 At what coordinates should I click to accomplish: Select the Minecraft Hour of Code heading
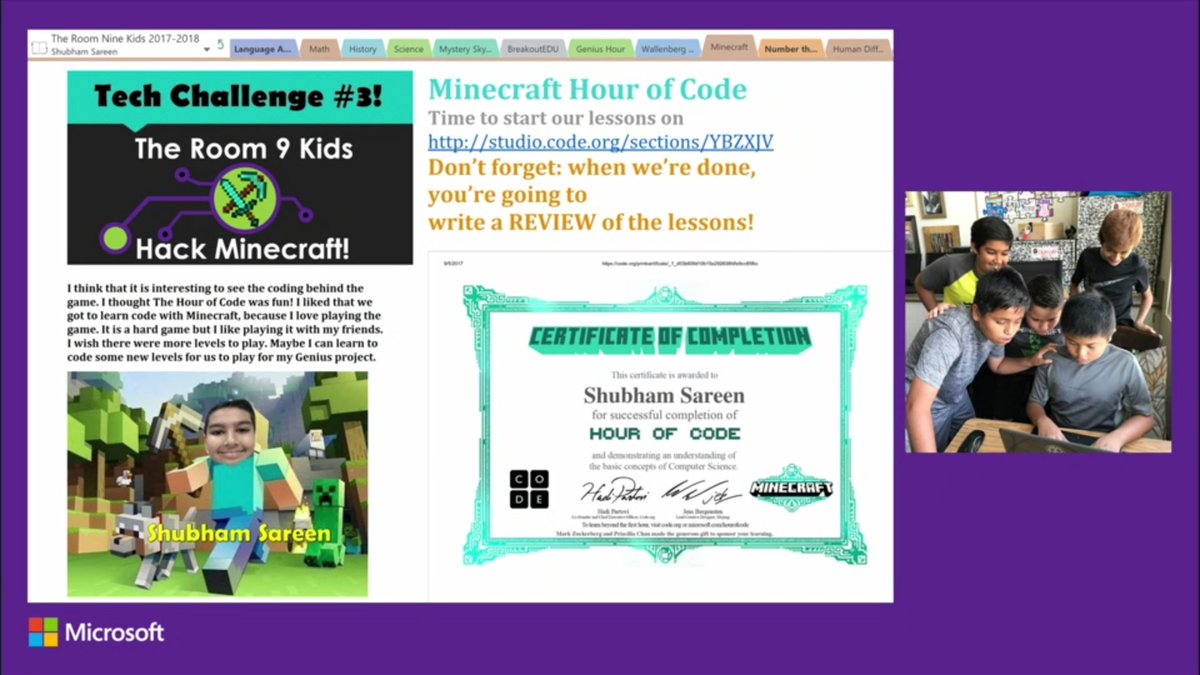coord(587,89)
